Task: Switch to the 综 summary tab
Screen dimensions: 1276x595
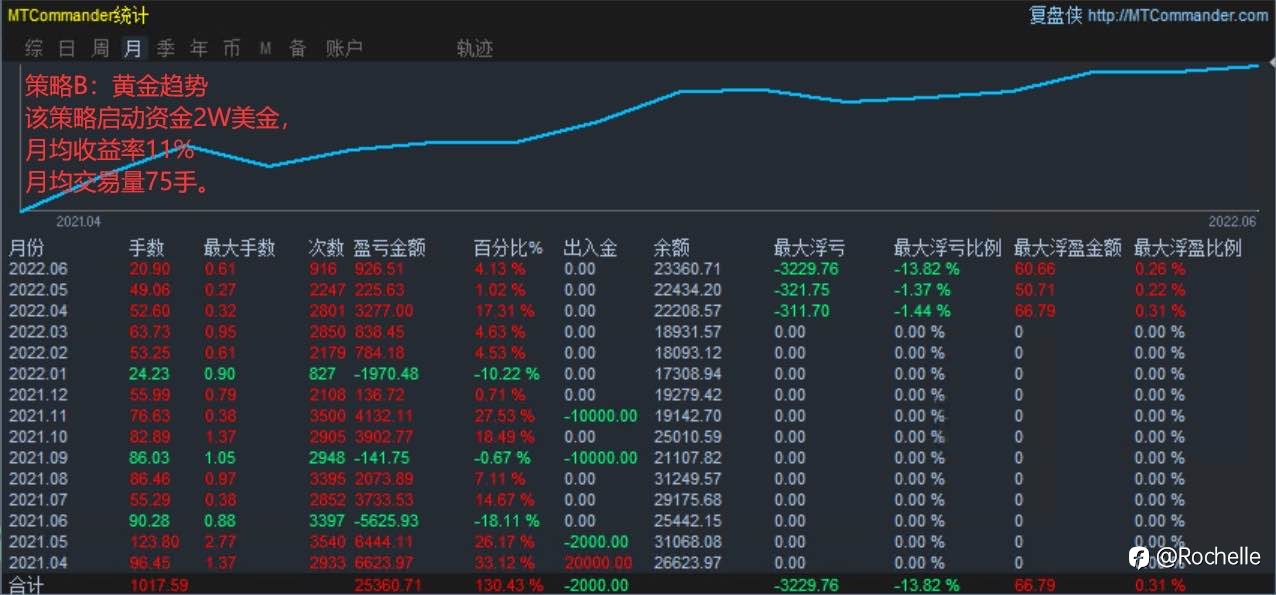Action: (34, 48)
